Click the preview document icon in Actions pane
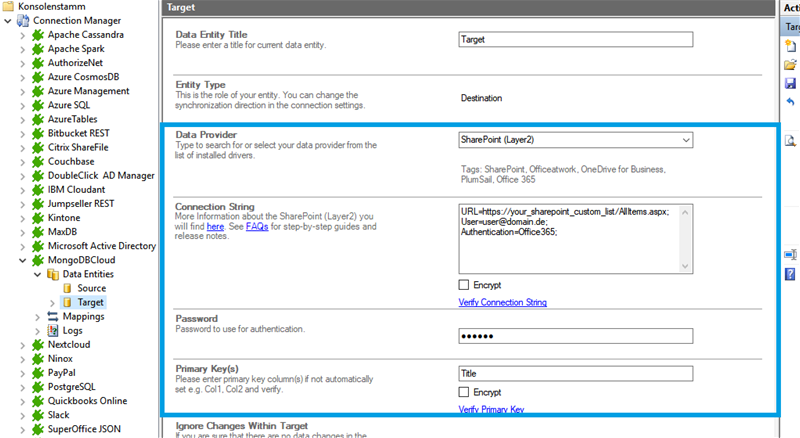Viewport: 800px width, 438px height. click(790, 140)
